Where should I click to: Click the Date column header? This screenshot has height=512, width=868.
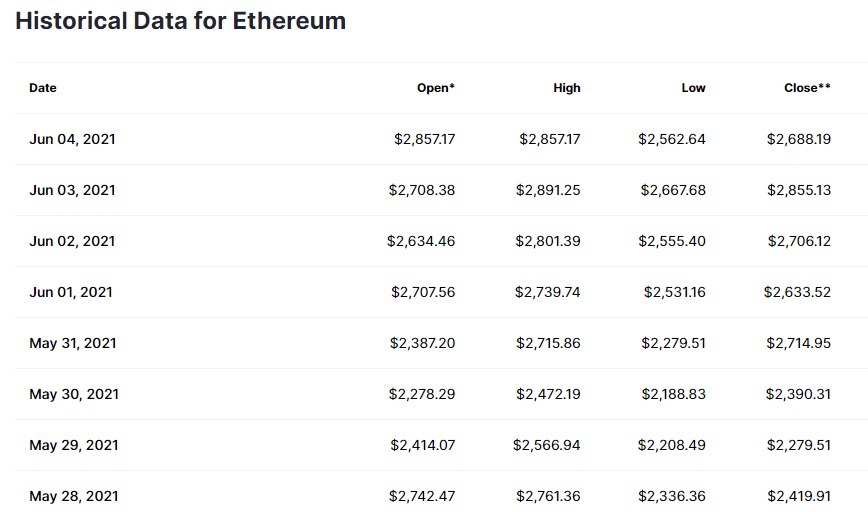click(x=43, y=88)
